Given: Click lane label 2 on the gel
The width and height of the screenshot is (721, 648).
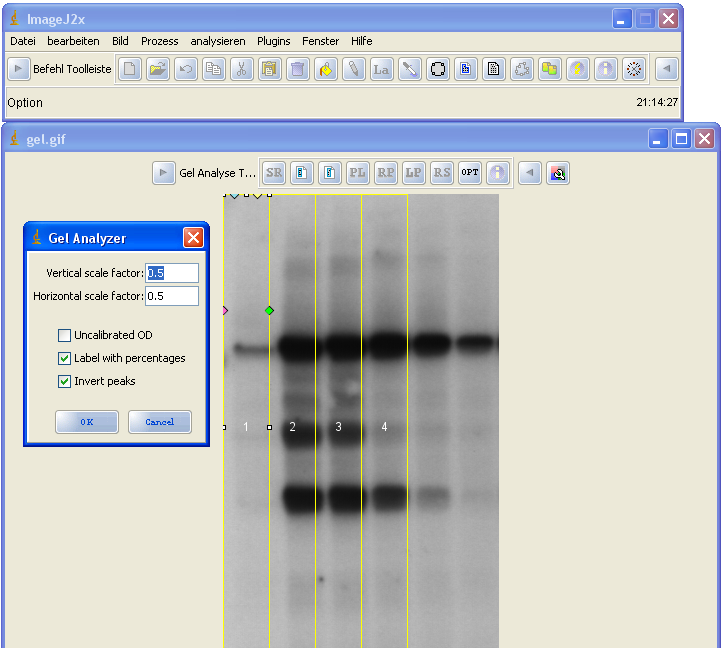Looking at the screenshot, I should pos(292,427).
